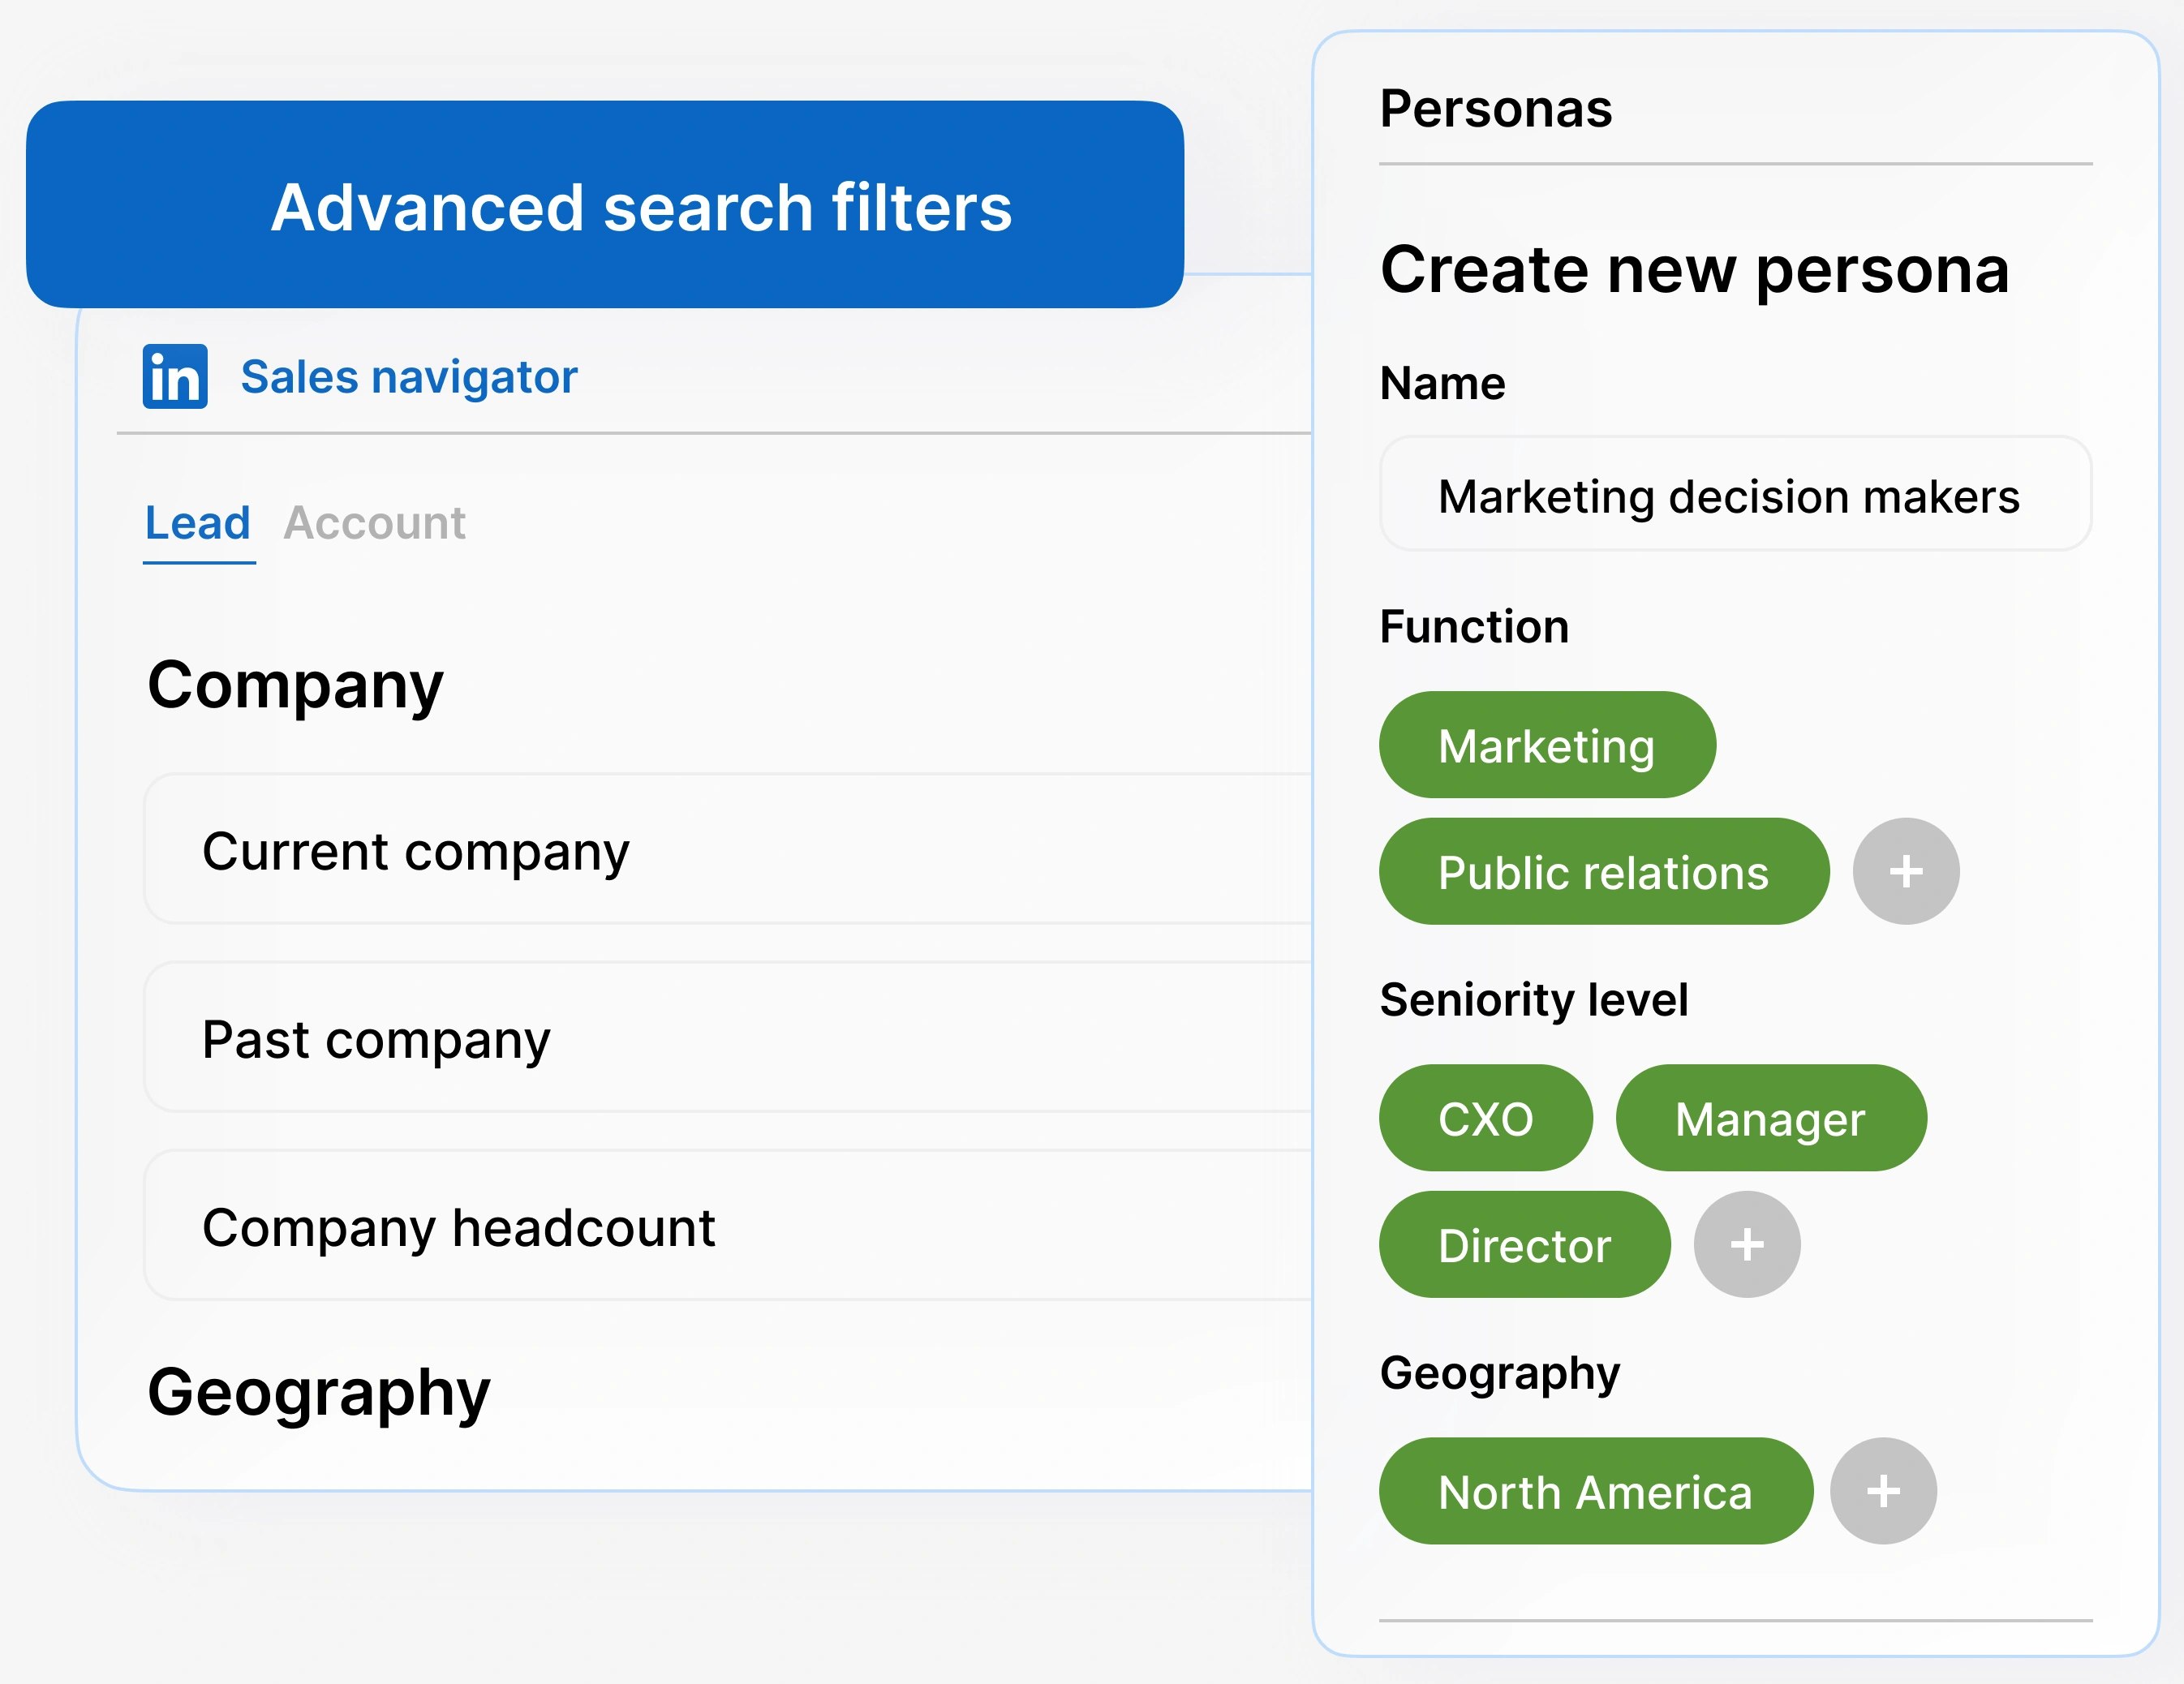
Task: Open Sales navigator link
Action: pyautogui.click(x=409, y=377)
